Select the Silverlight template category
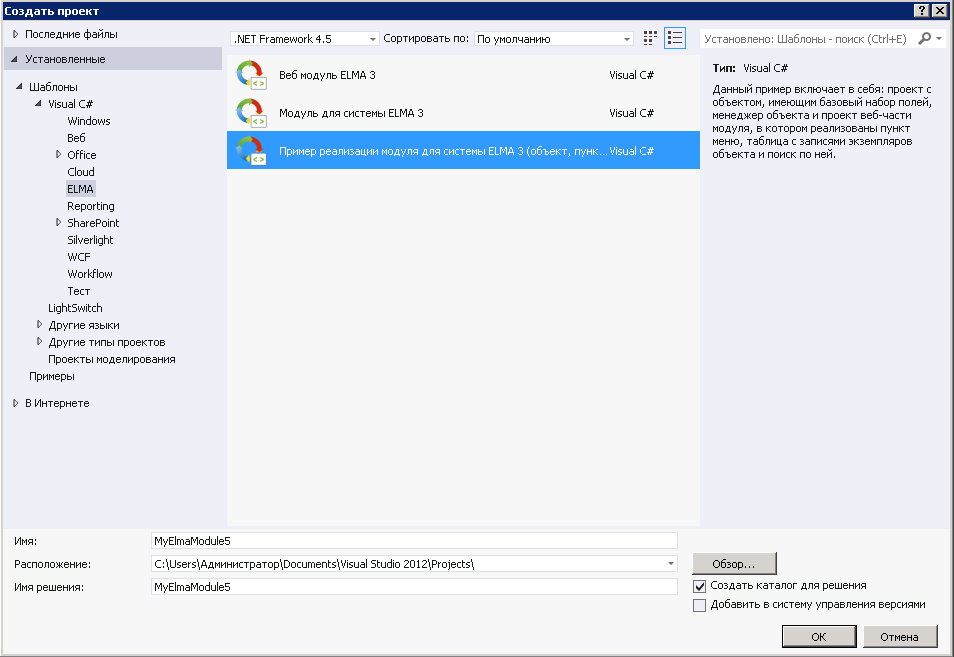The image size is (954, 657). [x=90, y=240]
